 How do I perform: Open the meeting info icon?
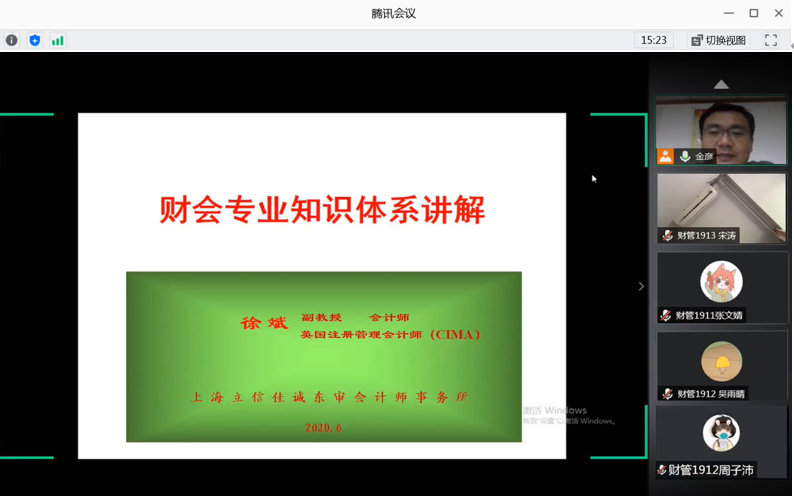[x=11, y=41]
